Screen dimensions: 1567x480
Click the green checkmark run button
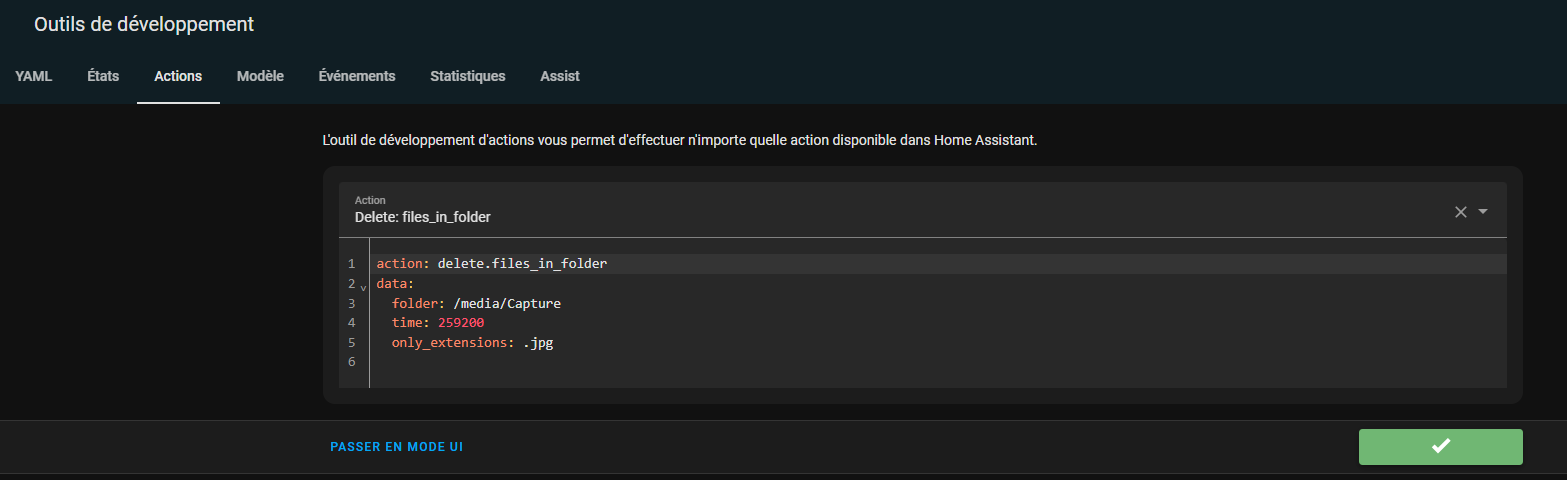(1440, 447)
